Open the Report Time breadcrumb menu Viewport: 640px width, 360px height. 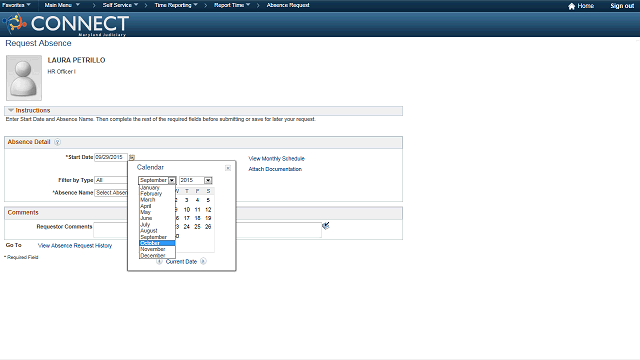coord(232,5)
